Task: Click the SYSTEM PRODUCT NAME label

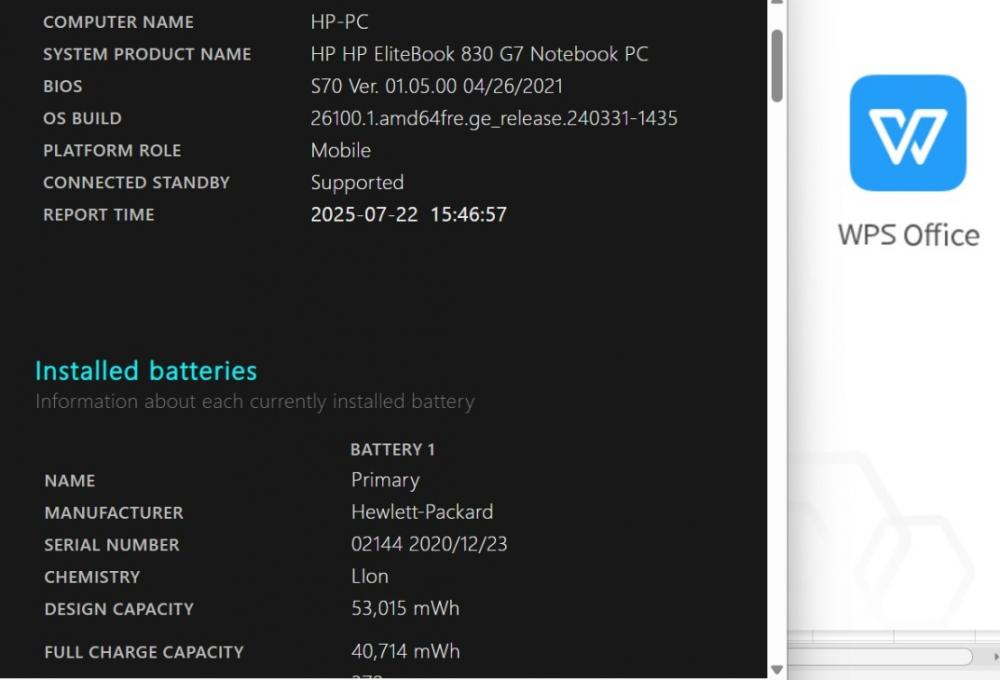Action: tap(147, 54)
